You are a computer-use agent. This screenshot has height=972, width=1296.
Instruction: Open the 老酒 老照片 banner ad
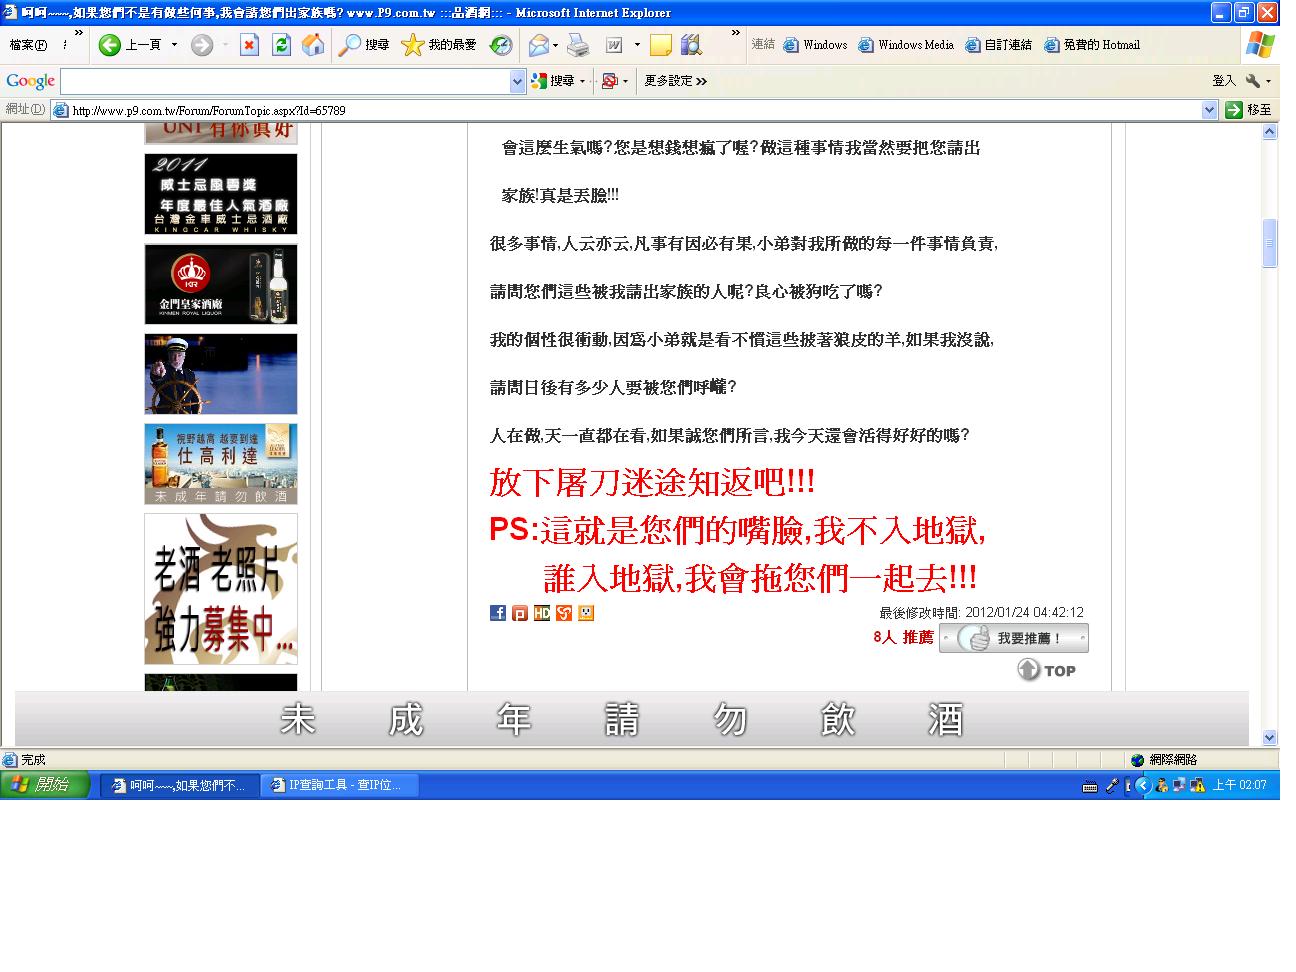pyautogui.click(x=221, y=589)
